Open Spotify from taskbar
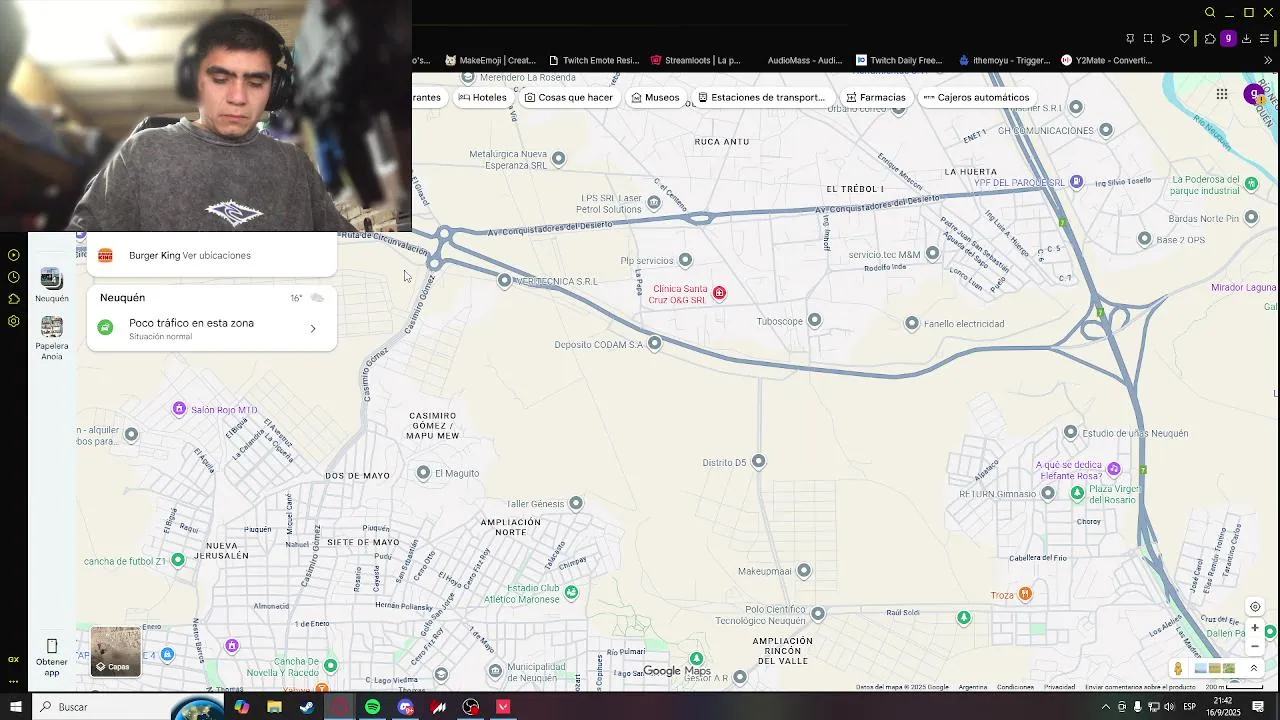 [x=372, y=707]
